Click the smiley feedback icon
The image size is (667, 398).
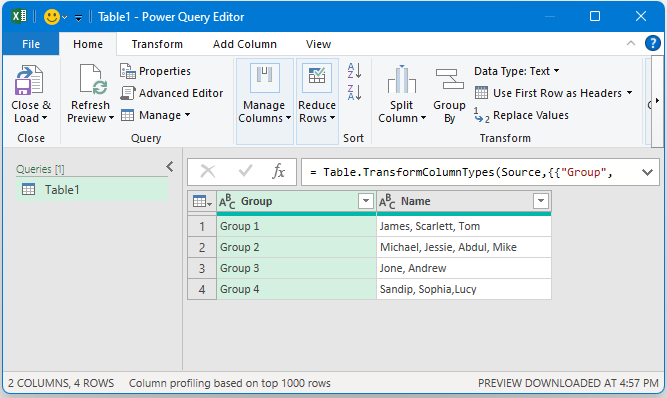coord(51,17)
